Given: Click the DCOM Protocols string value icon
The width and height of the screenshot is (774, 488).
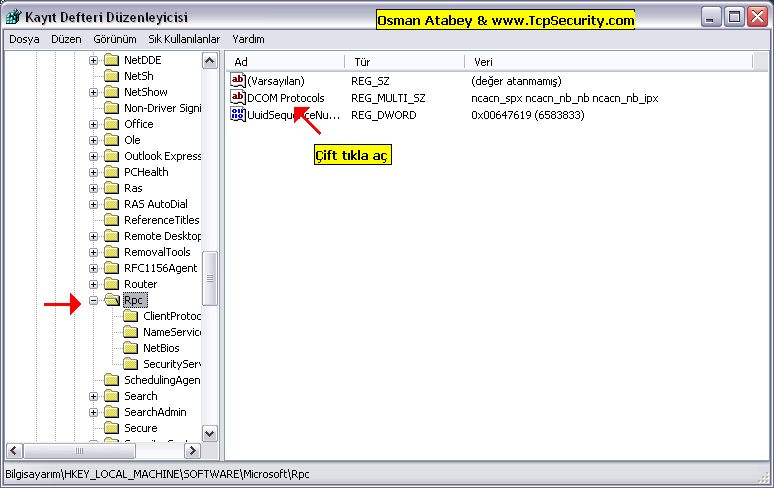Looking at the screenshot, I should (x=238, y=98).
